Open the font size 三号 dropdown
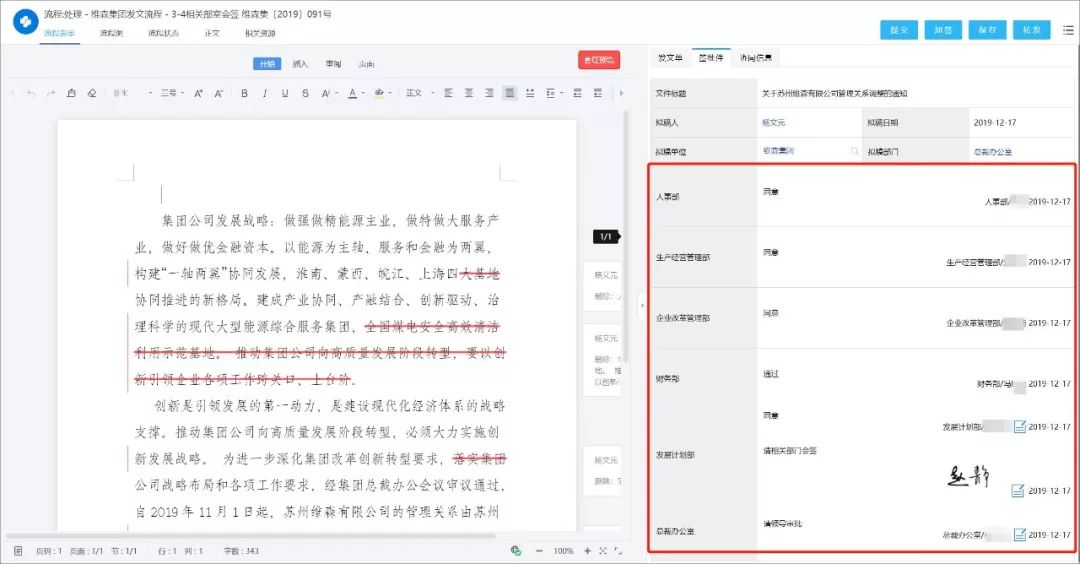This screenshot has width=1080, height=564. [x=172, y=93]
